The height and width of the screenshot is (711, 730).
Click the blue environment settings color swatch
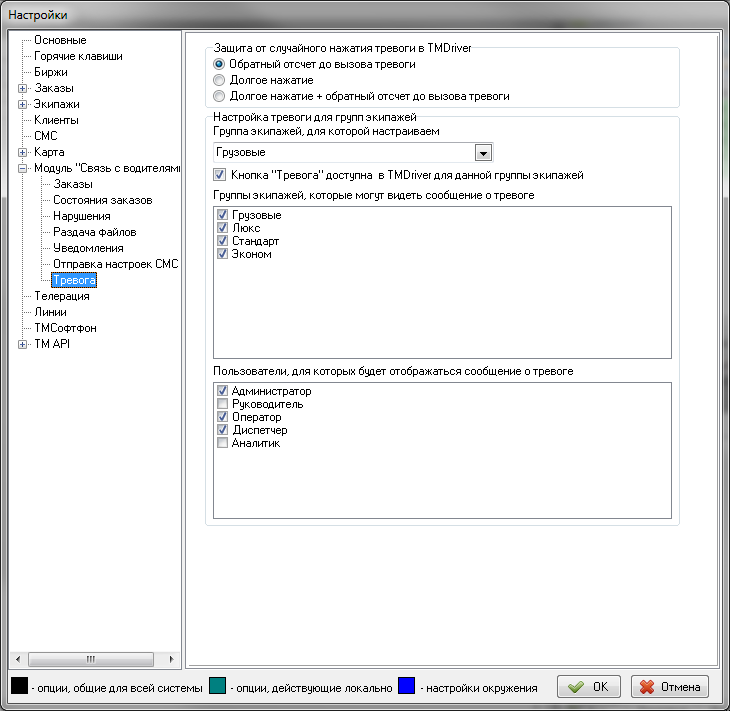[x=406, y=687]
